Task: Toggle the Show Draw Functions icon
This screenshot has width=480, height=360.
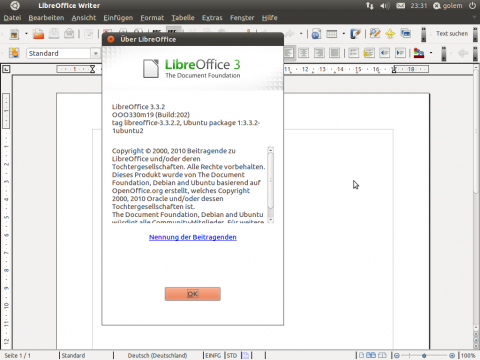Action: 355,34
